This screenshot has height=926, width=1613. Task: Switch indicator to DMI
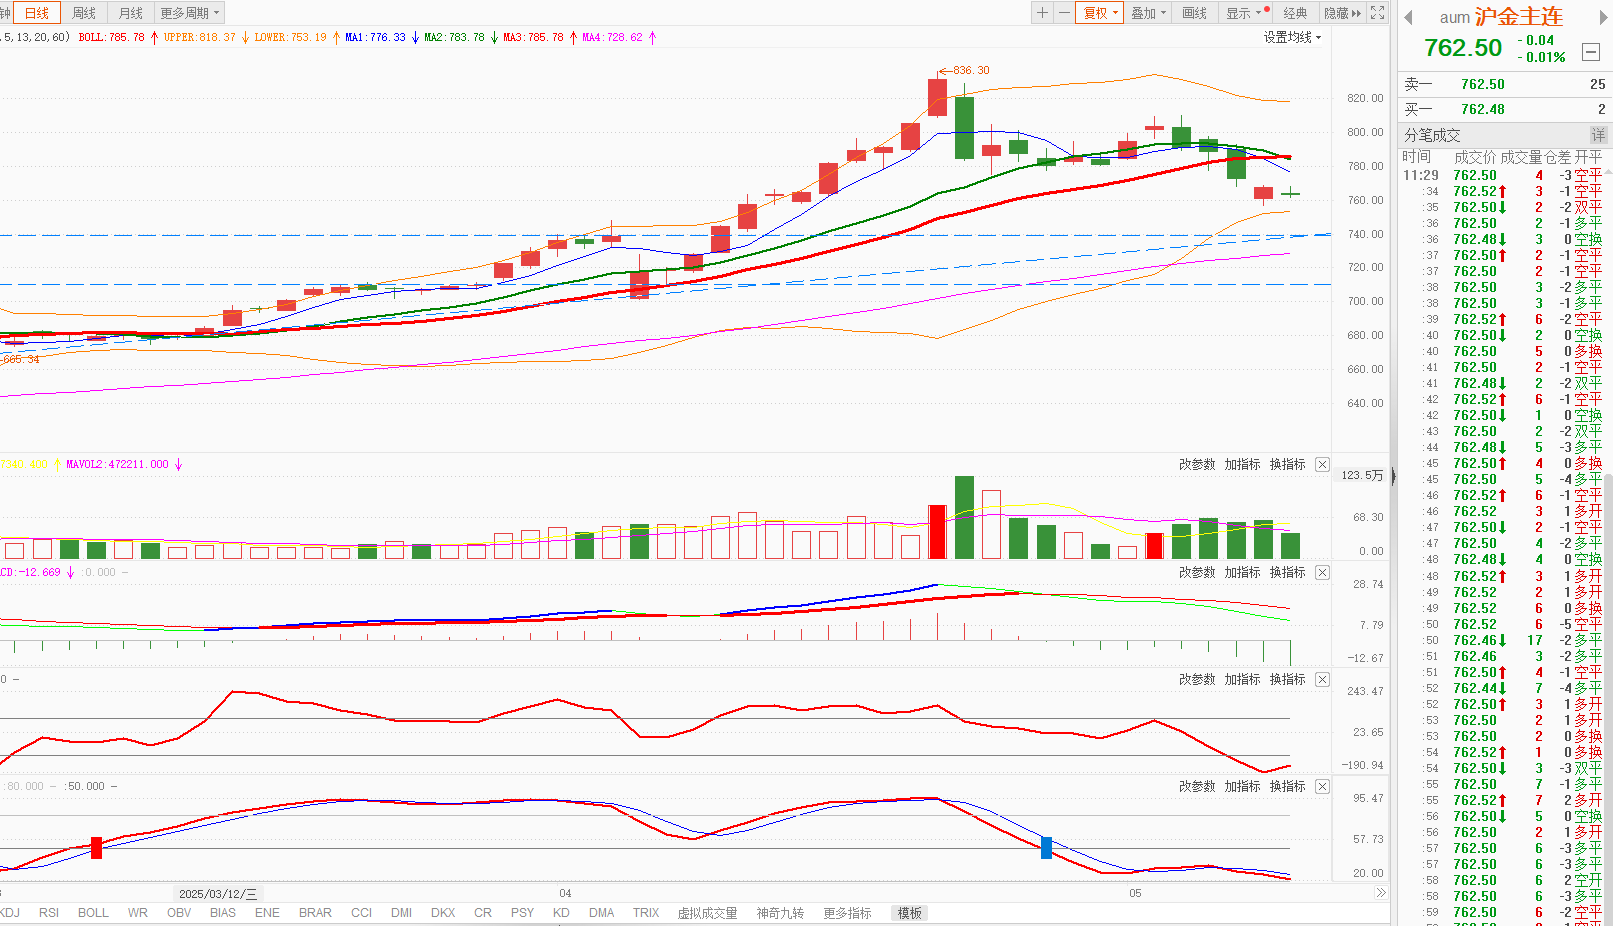(x=401, y=913)
